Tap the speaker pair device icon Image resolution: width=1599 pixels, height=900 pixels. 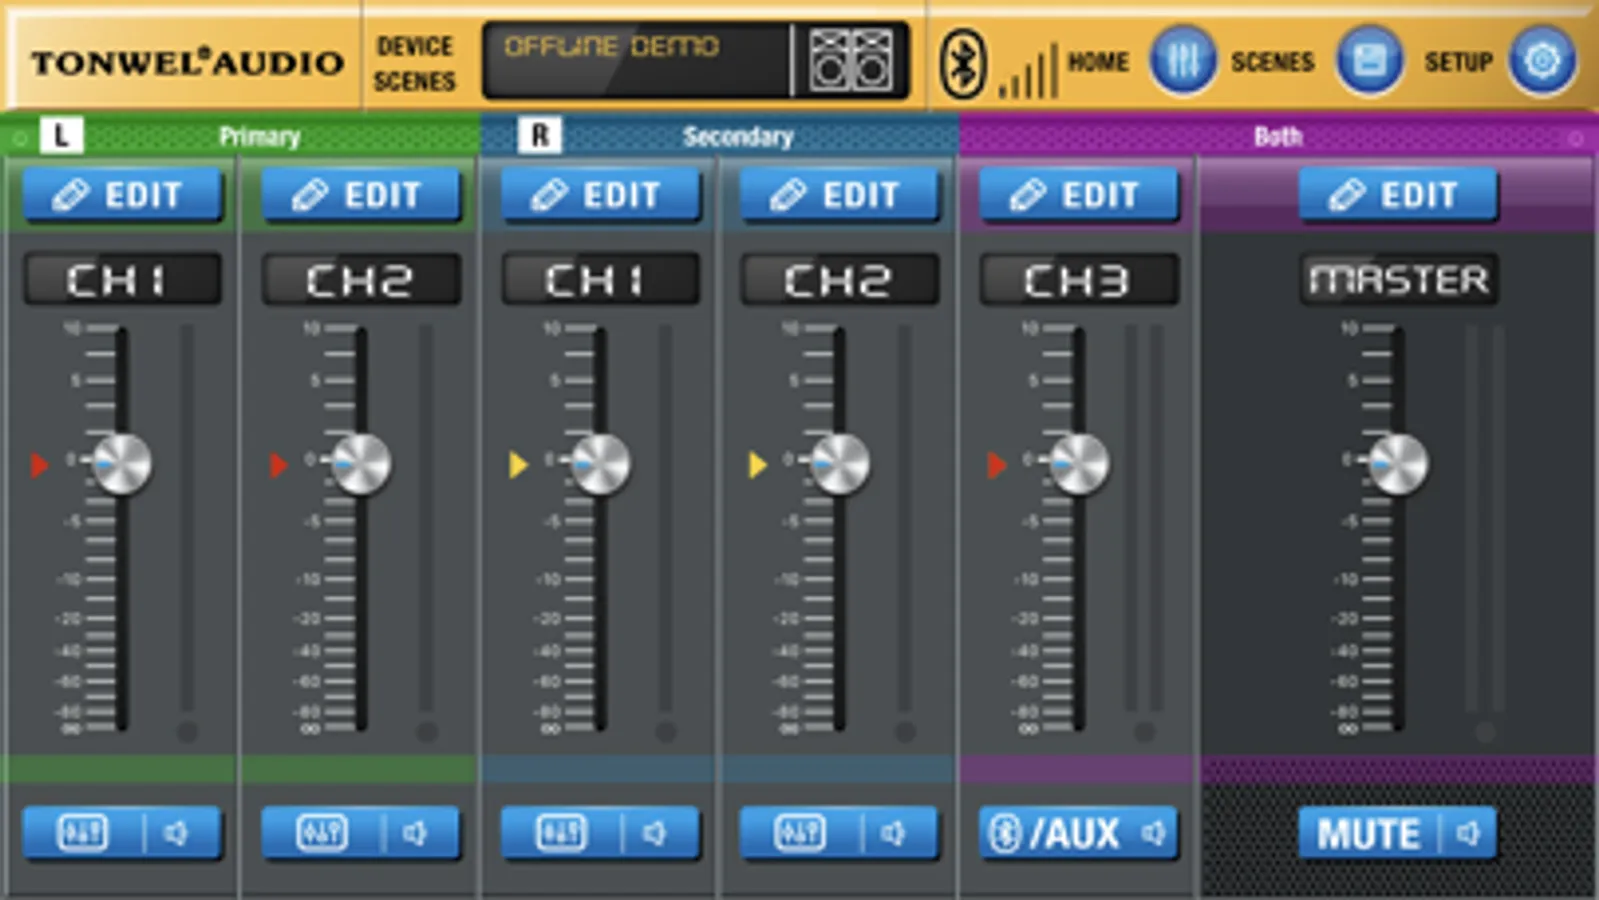pos(851,61)
